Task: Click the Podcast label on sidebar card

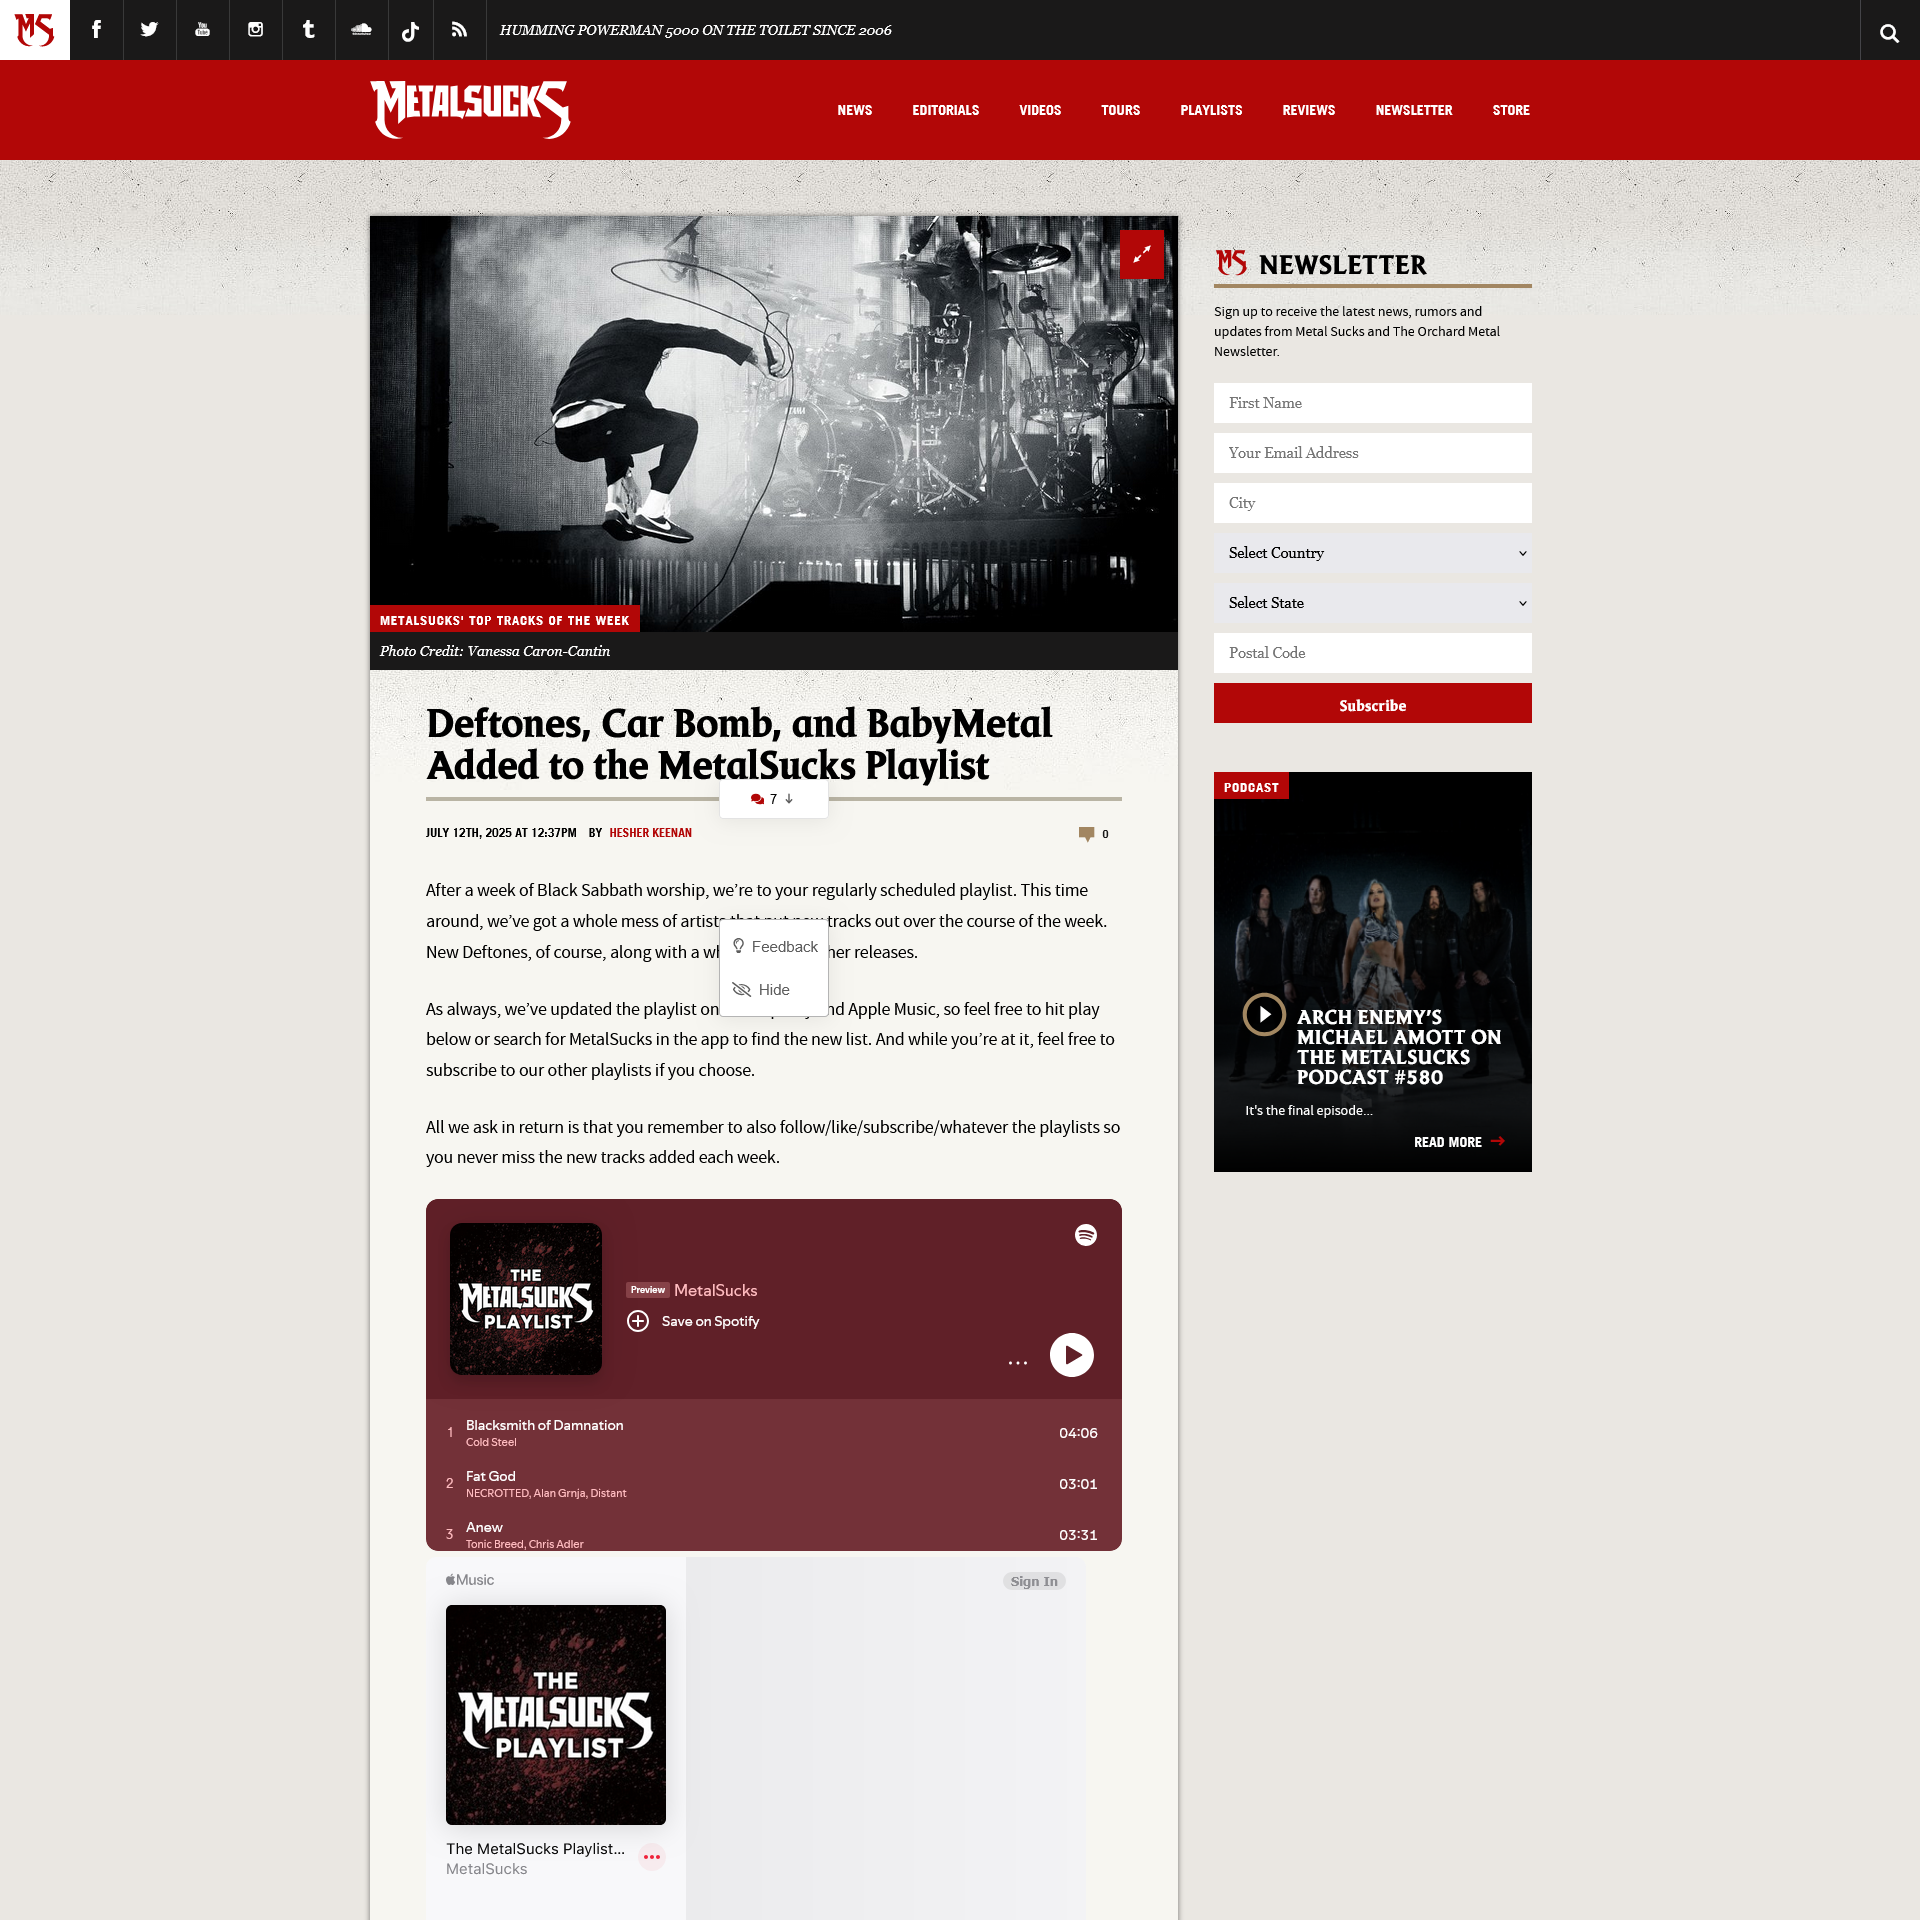Action: [1251, 787]
